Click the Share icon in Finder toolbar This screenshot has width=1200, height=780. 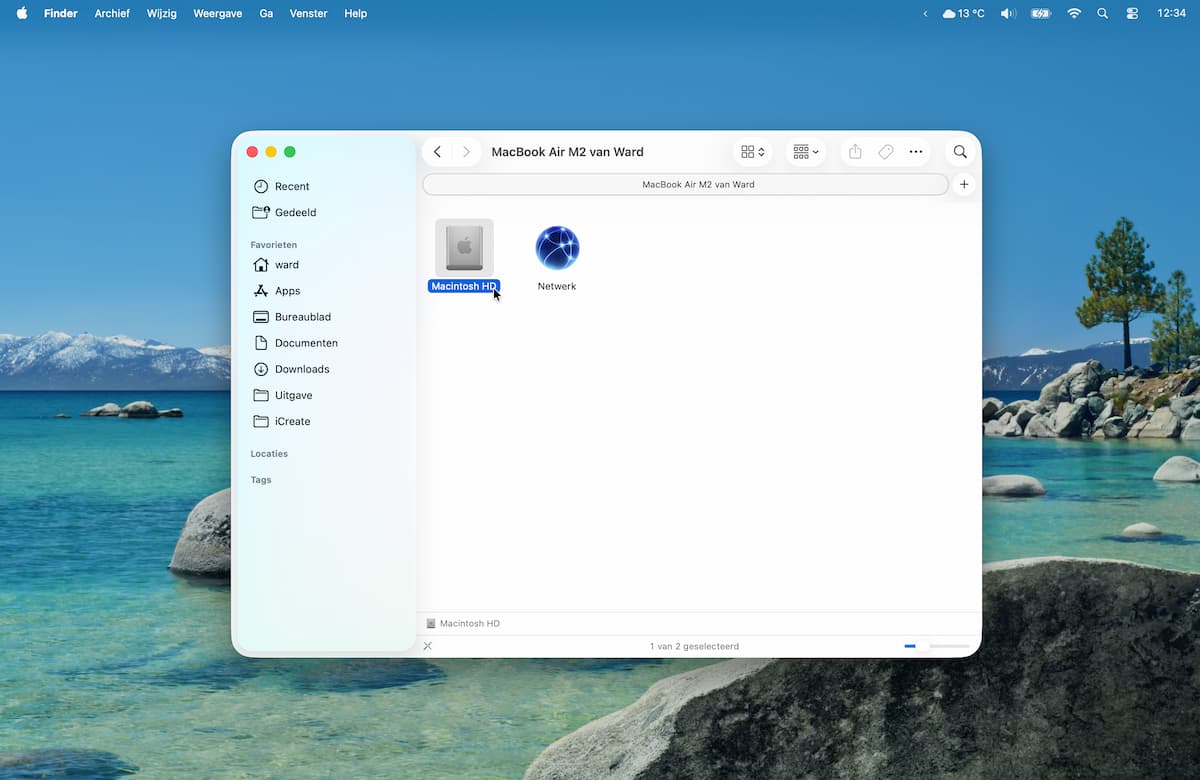855,152
